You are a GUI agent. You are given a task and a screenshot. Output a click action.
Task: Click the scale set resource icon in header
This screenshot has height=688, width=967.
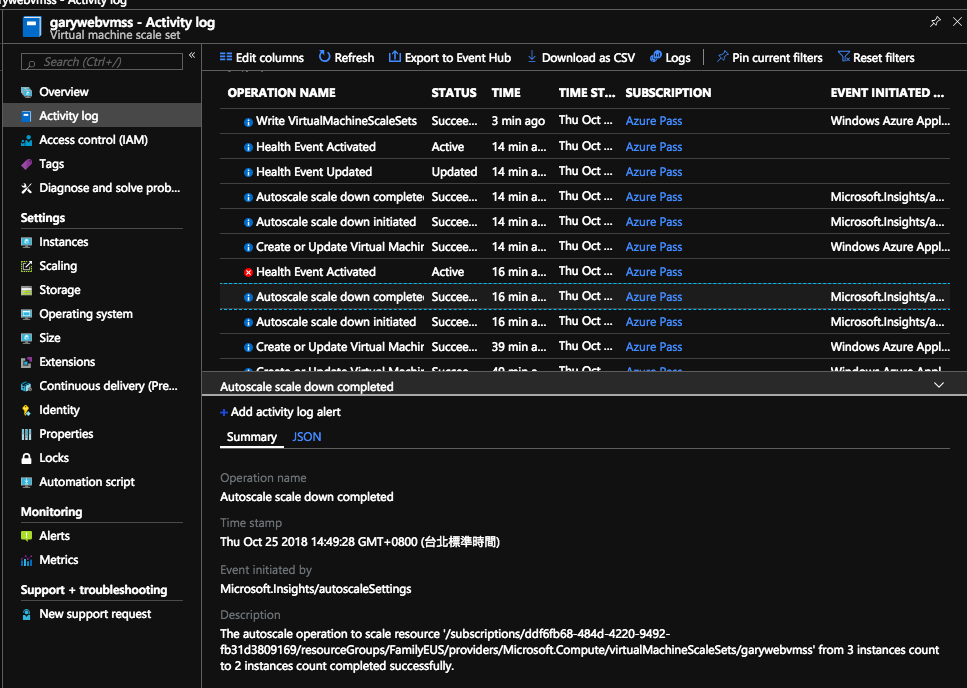click(32, 27)
